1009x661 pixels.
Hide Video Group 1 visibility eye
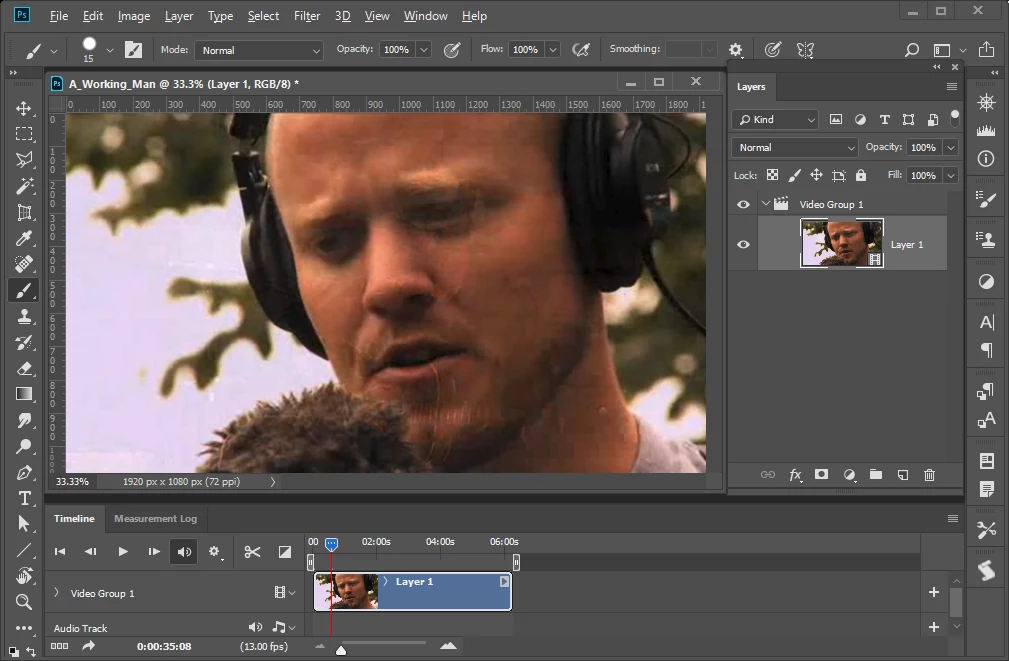click(743, 204)
